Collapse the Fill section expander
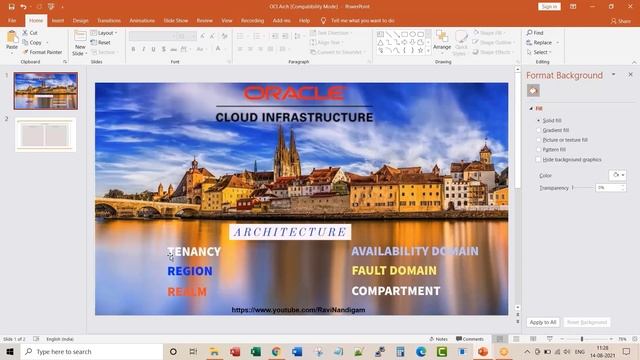Viewport: 640px width, 360px height. 531,109
